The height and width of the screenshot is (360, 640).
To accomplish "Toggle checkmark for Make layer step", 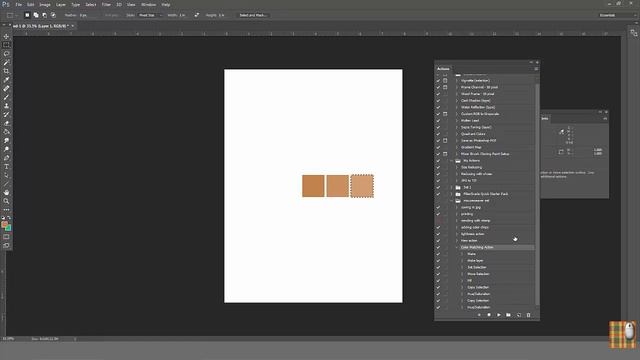I will click(x=438, y=260).
